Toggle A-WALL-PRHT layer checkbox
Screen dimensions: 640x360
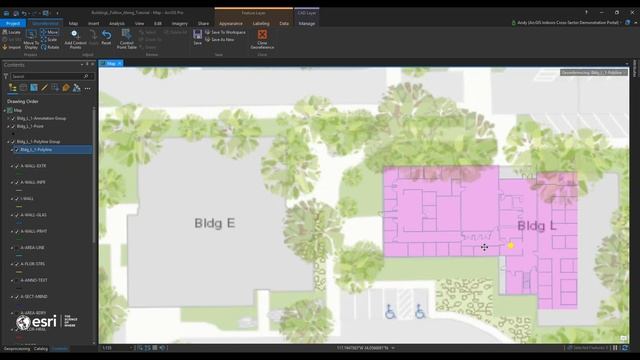(x=17, y=231)
